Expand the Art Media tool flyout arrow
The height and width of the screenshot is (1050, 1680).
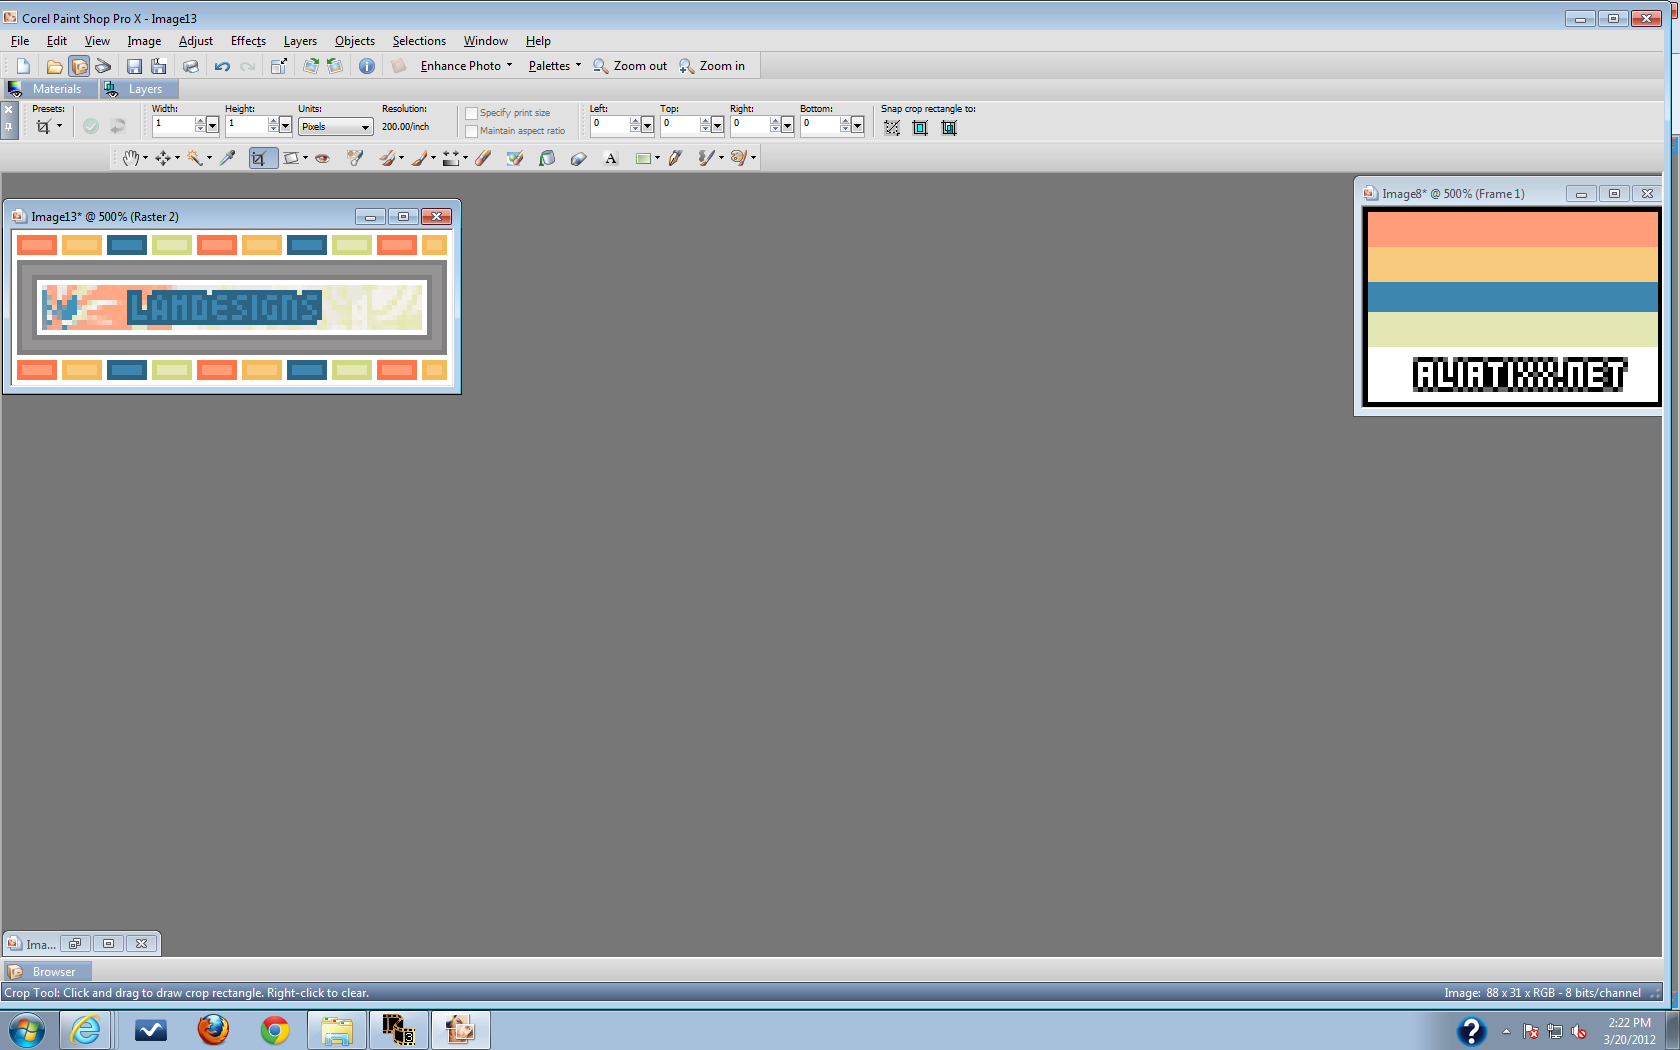tap(753, 158)
